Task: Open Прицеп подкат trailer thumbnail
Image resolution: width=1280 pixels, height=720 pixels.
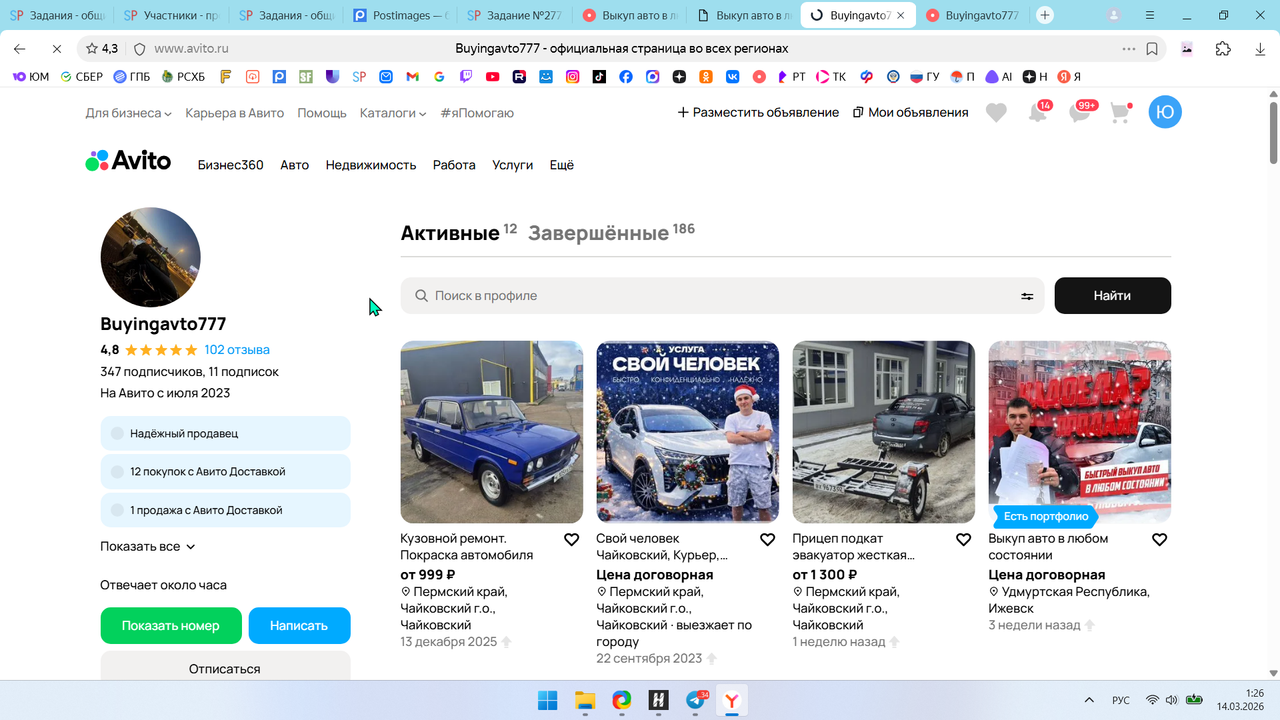Action: tap(884, 432)
